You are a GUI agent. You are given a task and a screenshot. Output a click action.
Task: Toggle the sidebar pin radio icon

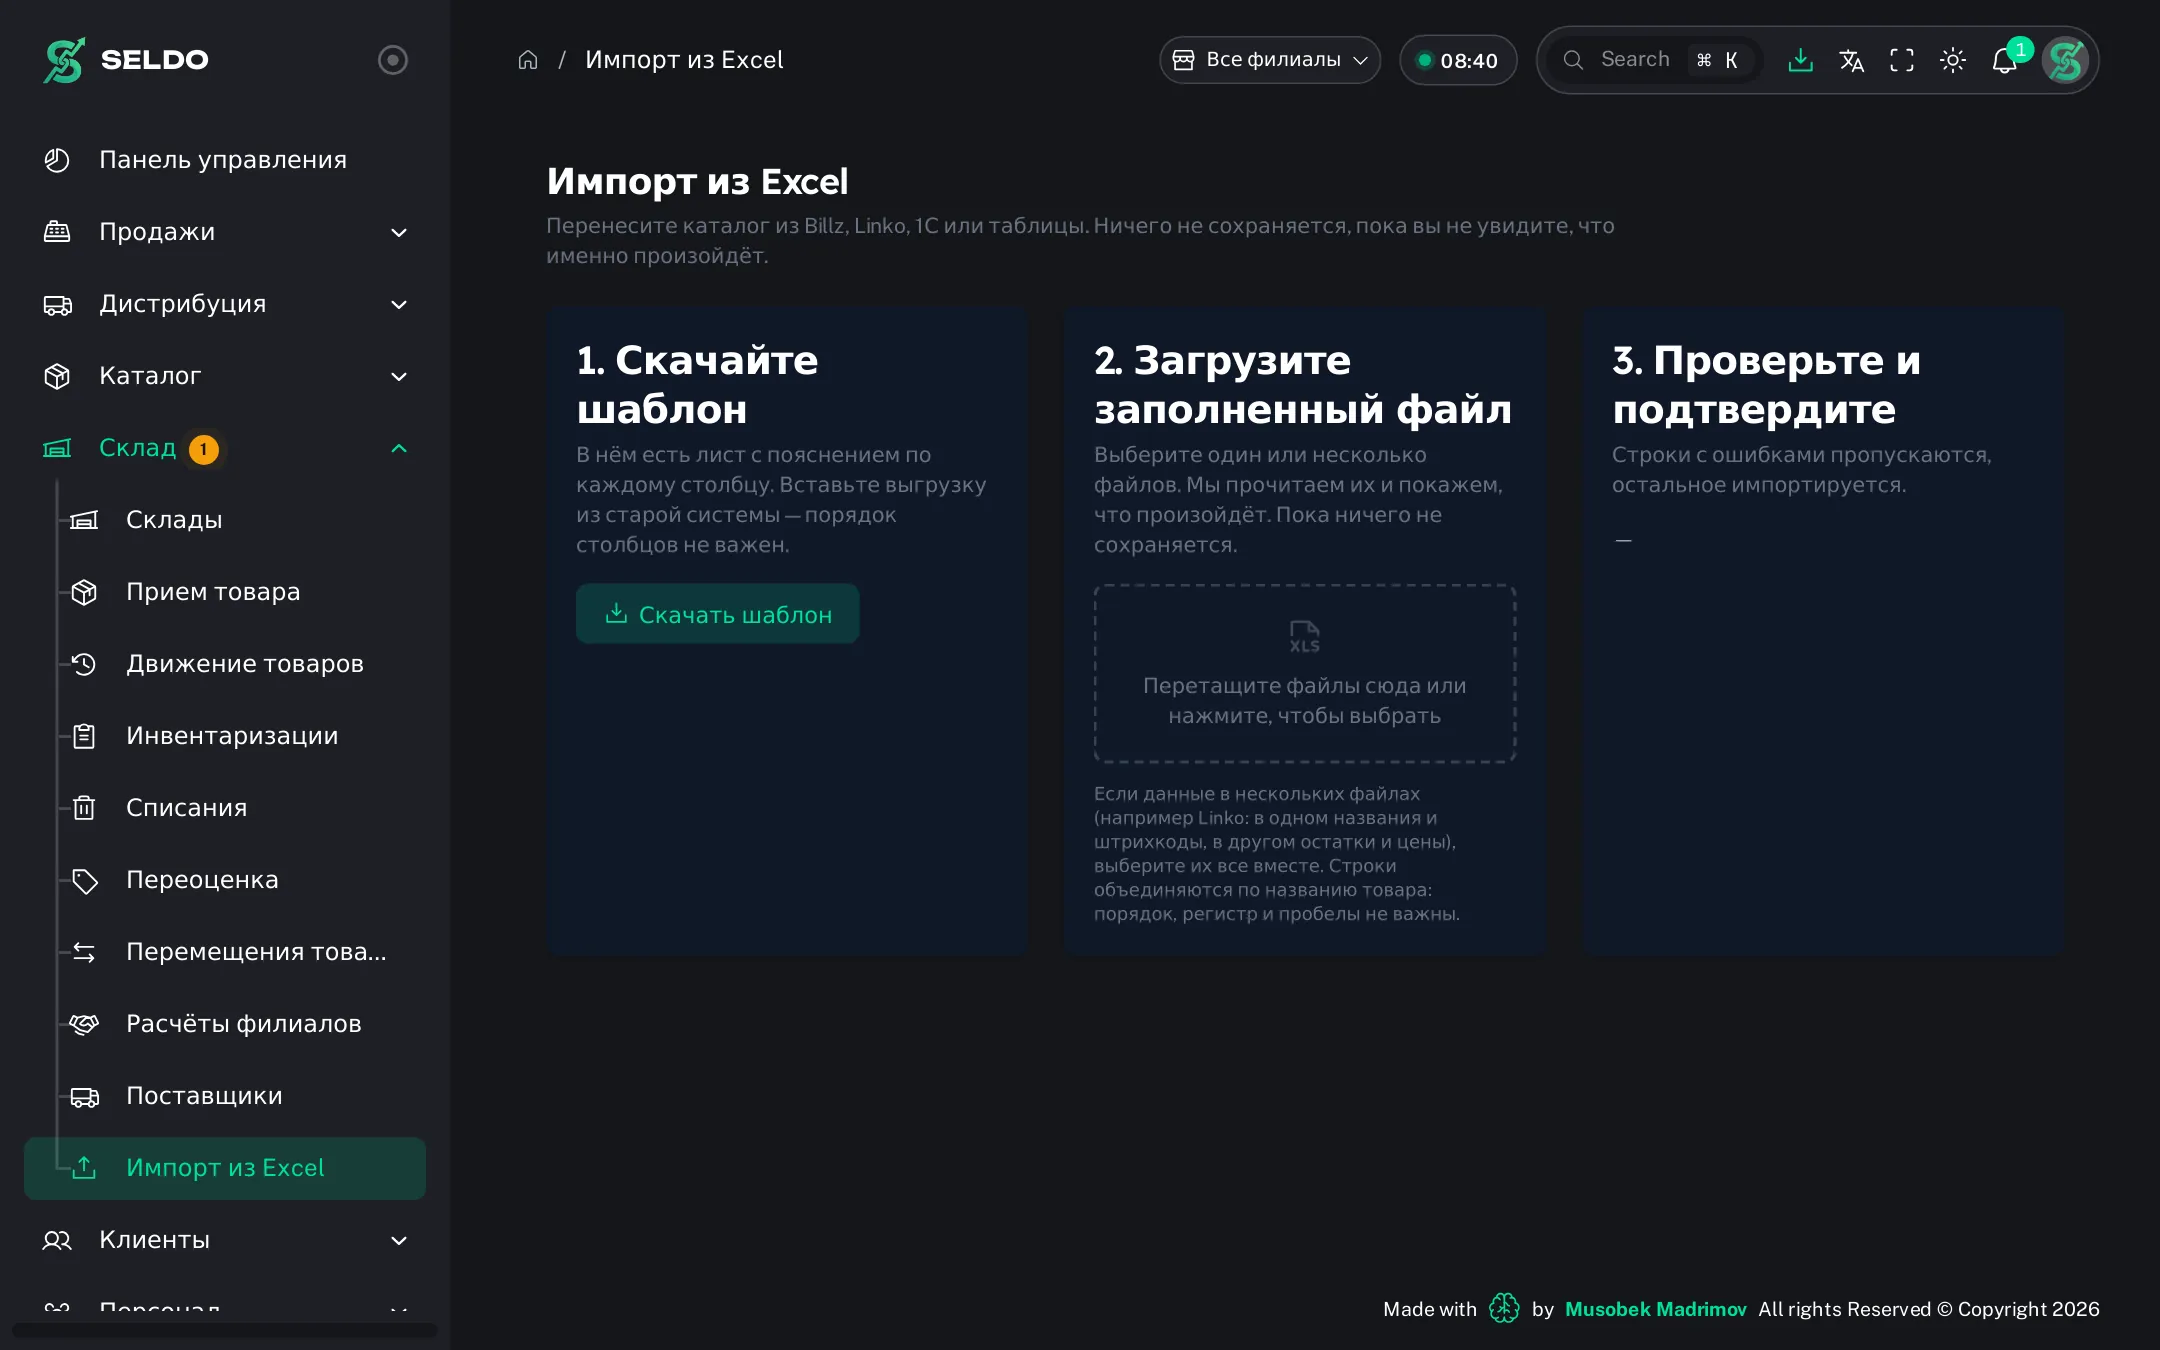coord(393,60)
